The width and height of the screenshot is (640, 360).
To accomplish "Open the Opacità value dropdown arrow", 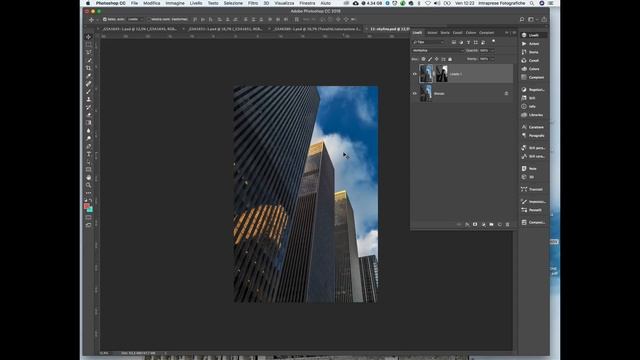I will point(492,51).
